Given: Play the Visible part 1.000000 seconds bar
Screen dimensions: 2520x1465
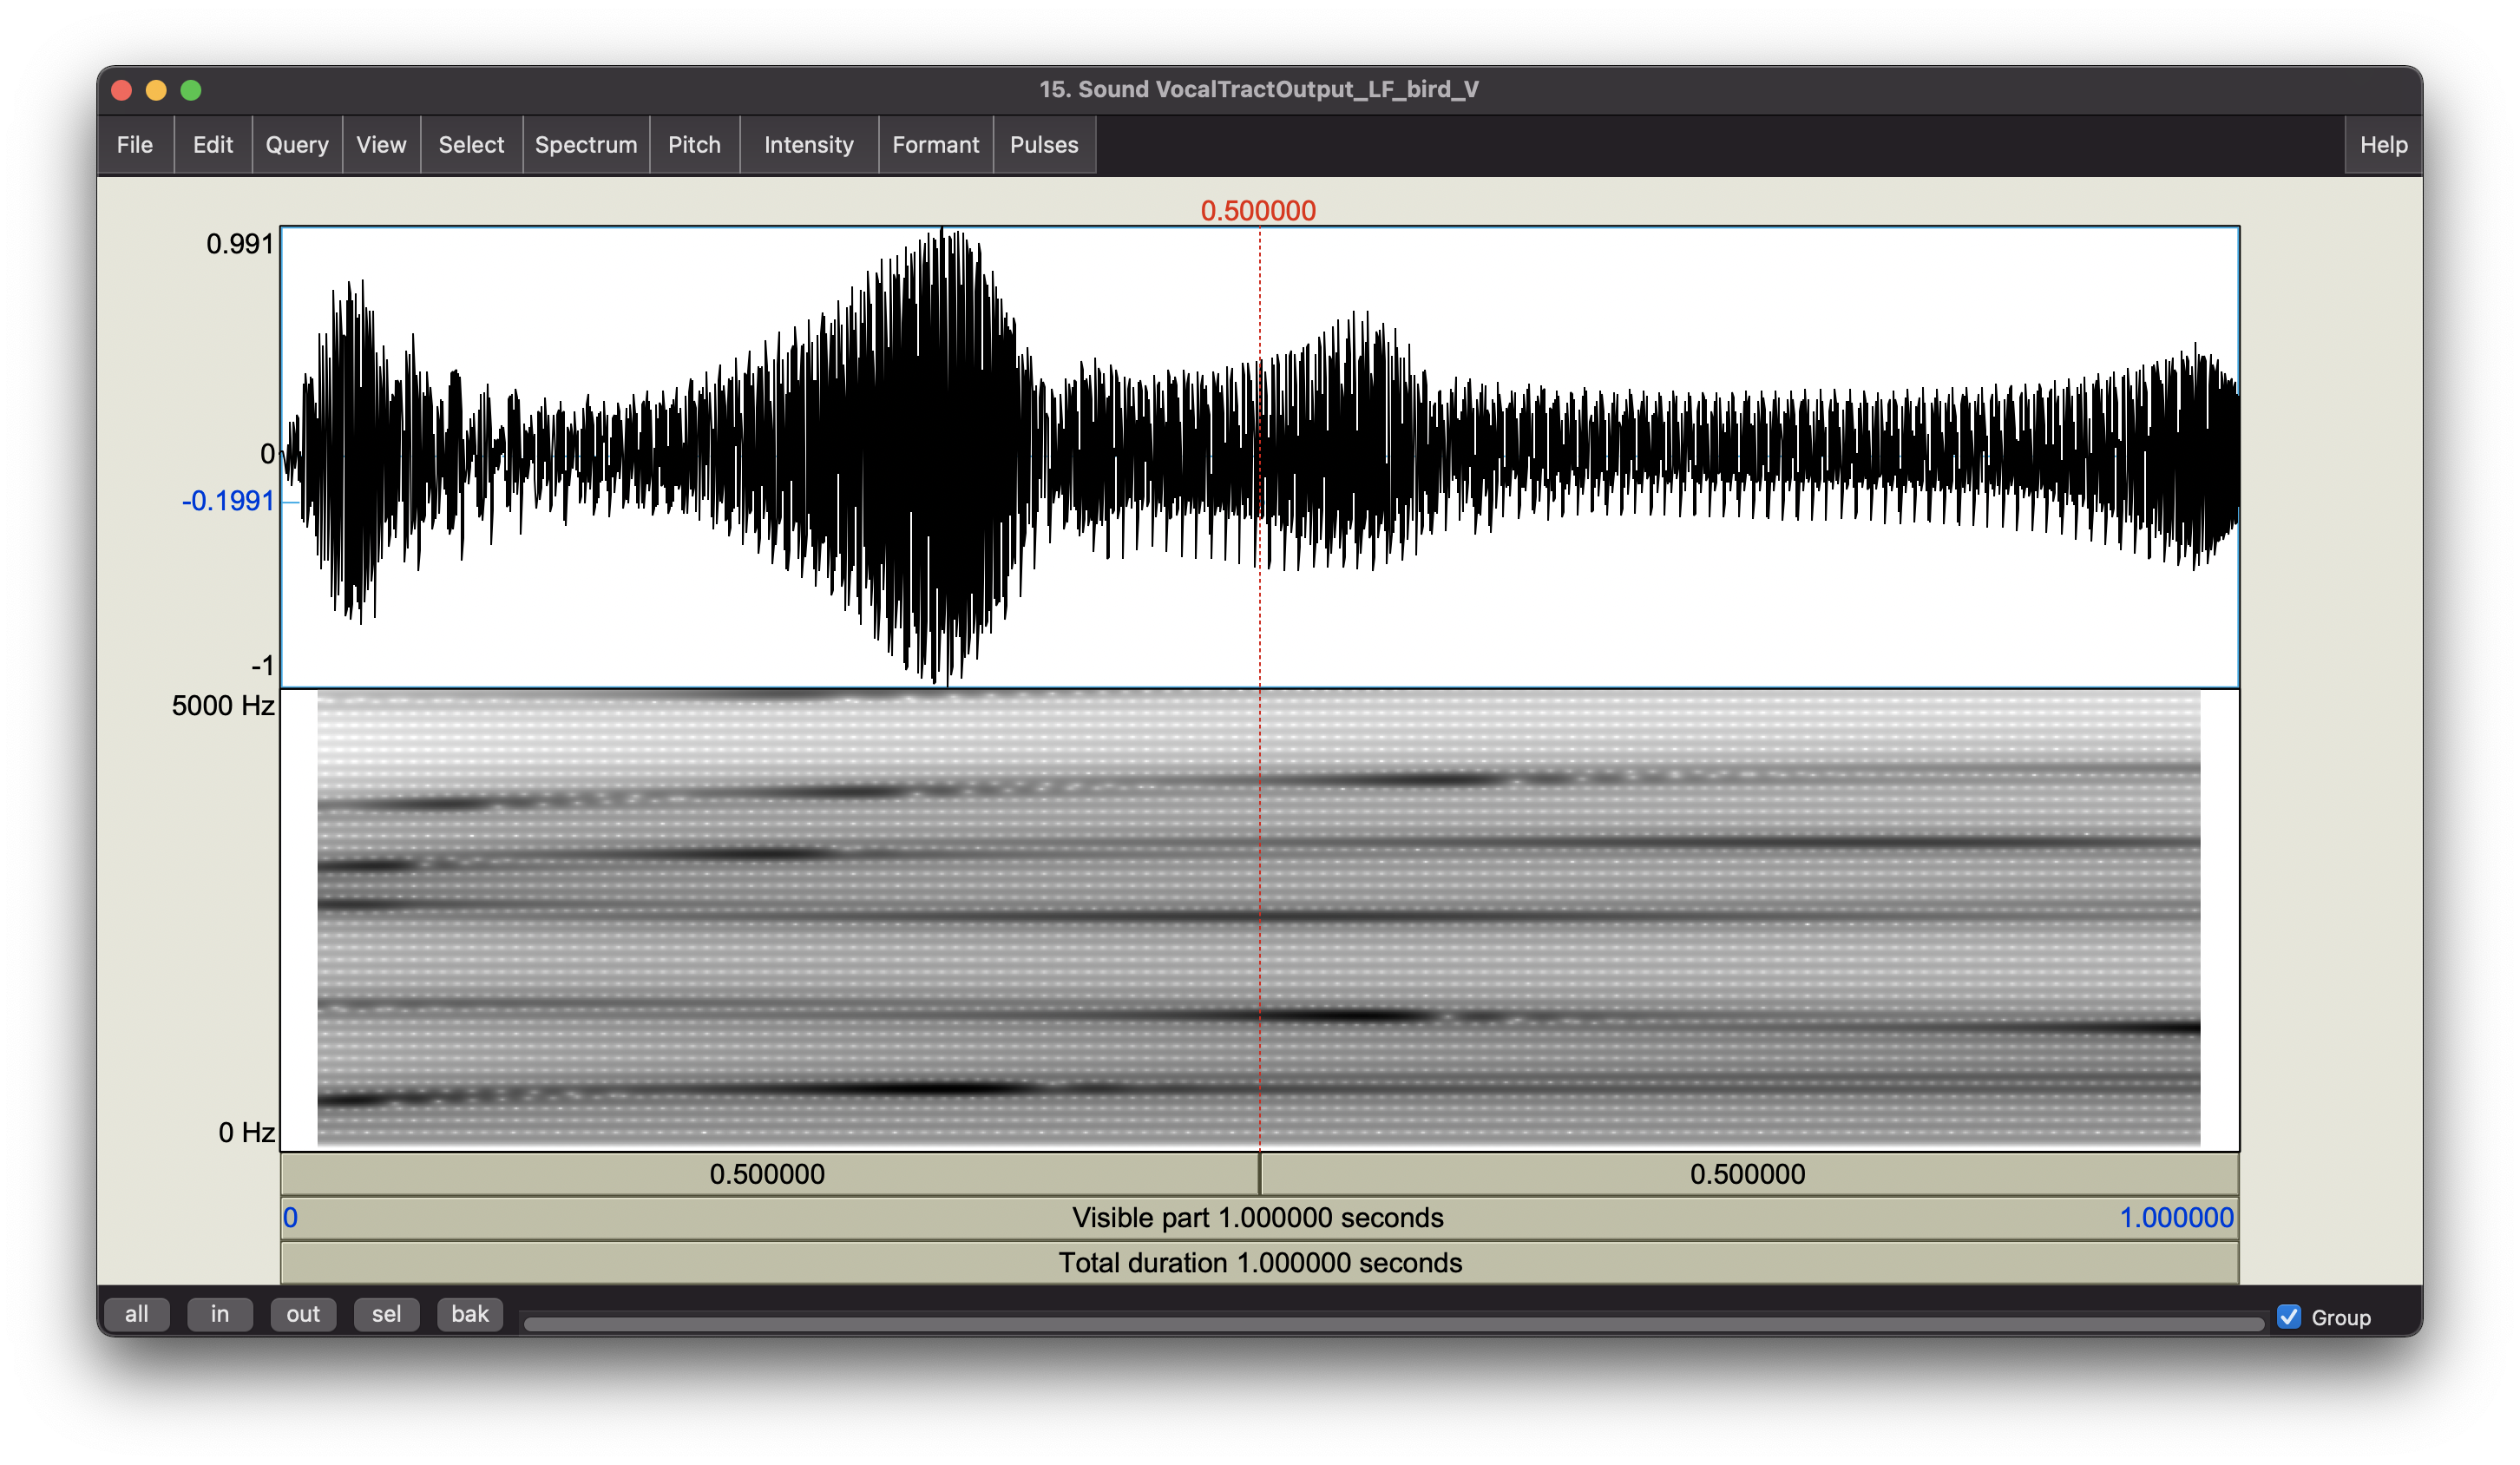Looking at the screenshot, I should tap(1257, 1218).
